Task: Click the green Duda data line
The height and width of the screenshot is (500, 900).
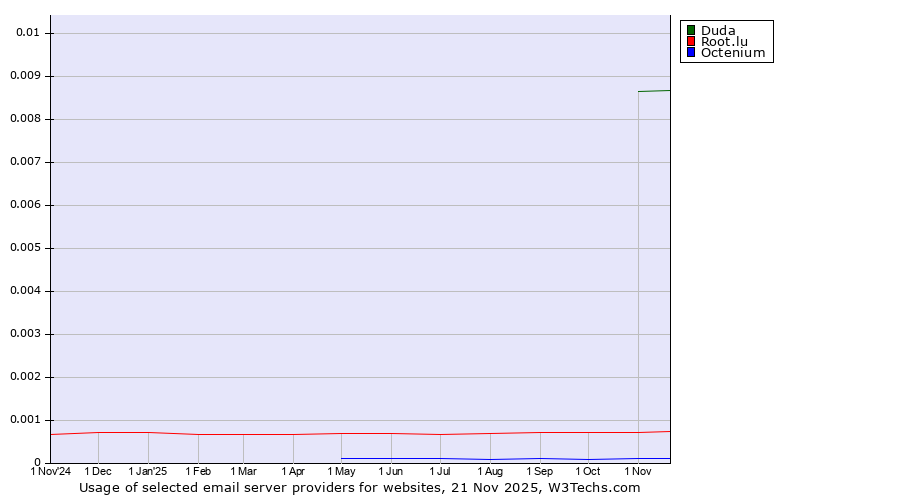Action: pyautogui.click(x=654, y=91)
